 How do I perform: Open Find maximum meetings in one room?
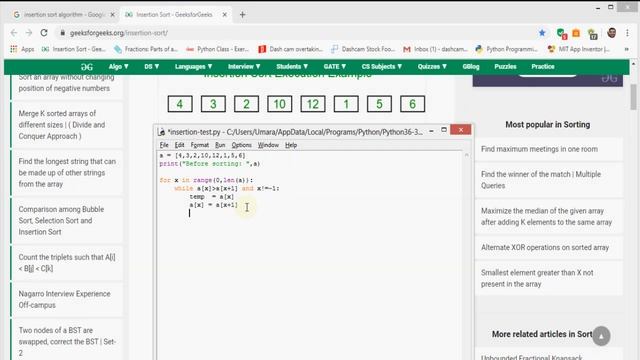(x=539, y=149)
